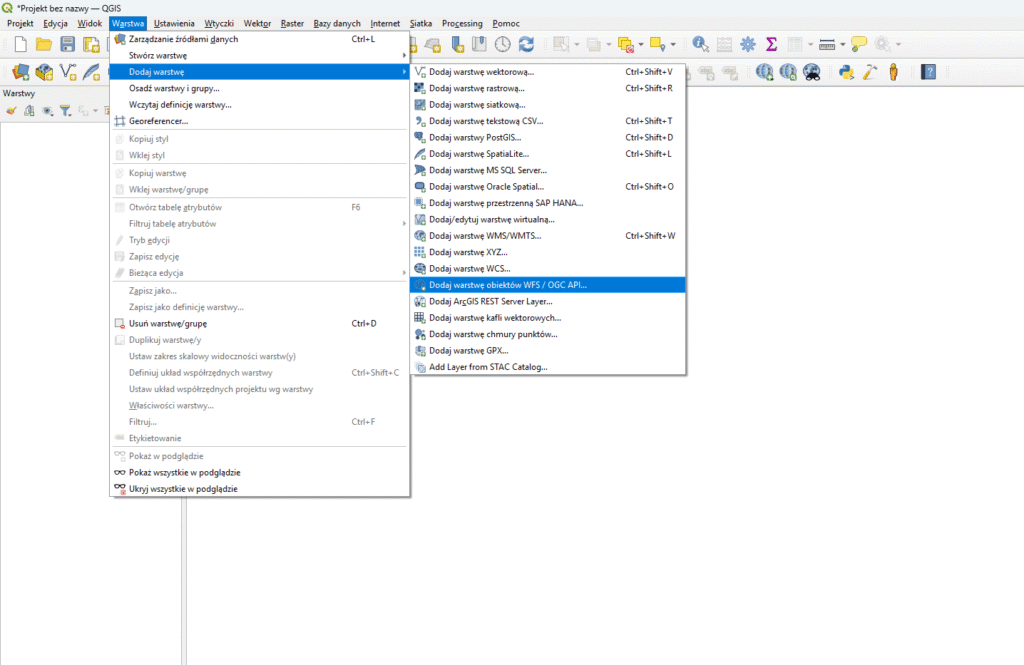Image resolution: width=1024 pixels, height=665 pixels.
Task: Expand the map tips dropdown arrow
Action: [899, 44]
